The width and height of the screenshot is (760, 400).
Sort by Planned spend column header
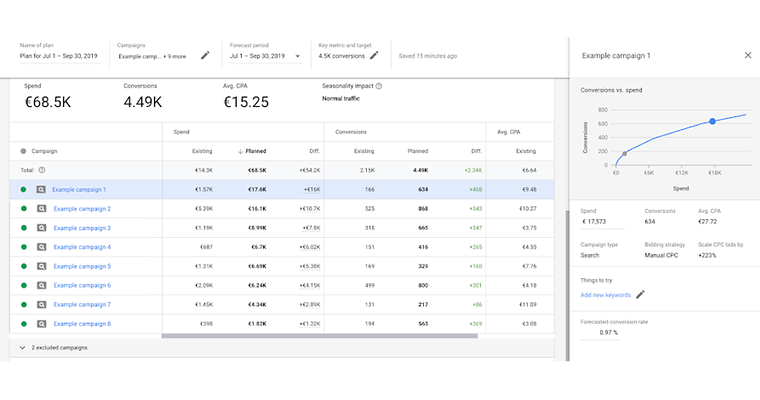(252, 151)
